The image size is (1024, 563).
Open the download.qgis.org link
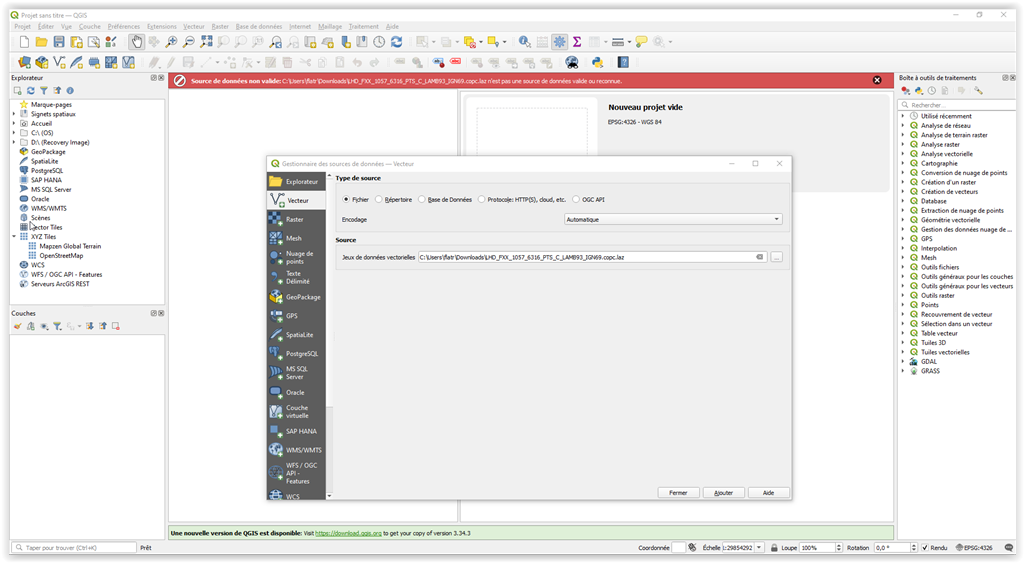pos(350,534)
